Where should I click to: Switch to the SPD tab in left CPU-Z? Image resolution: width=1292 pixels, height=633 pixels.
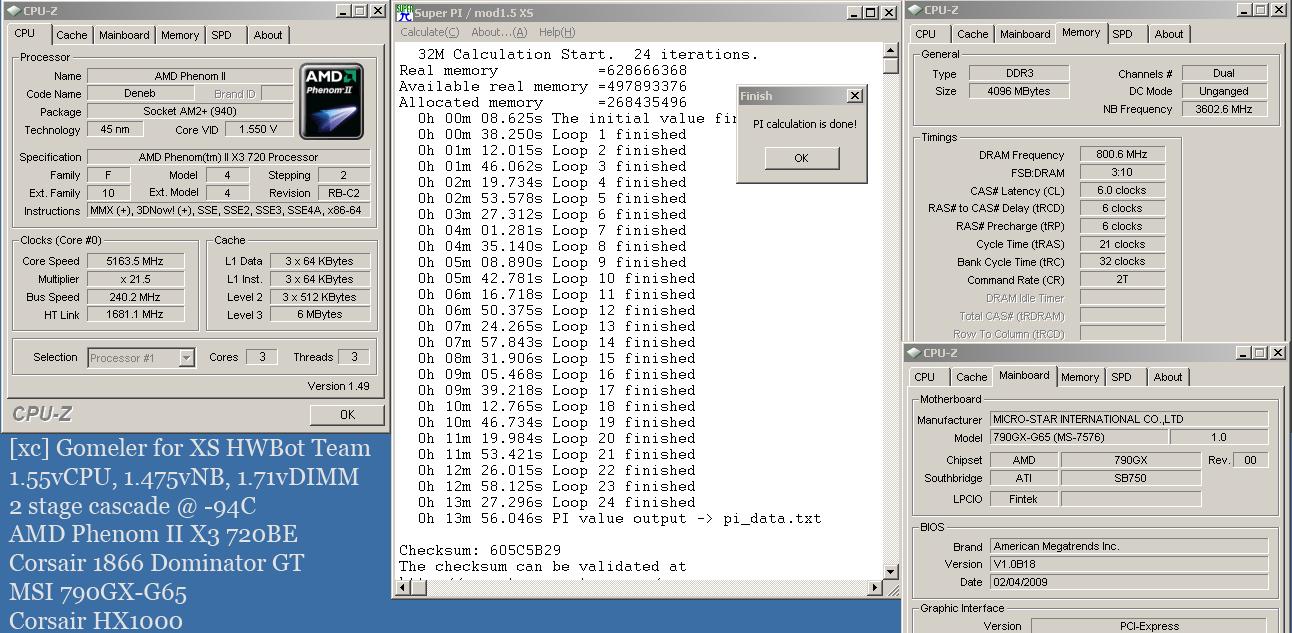click(221, 35)
